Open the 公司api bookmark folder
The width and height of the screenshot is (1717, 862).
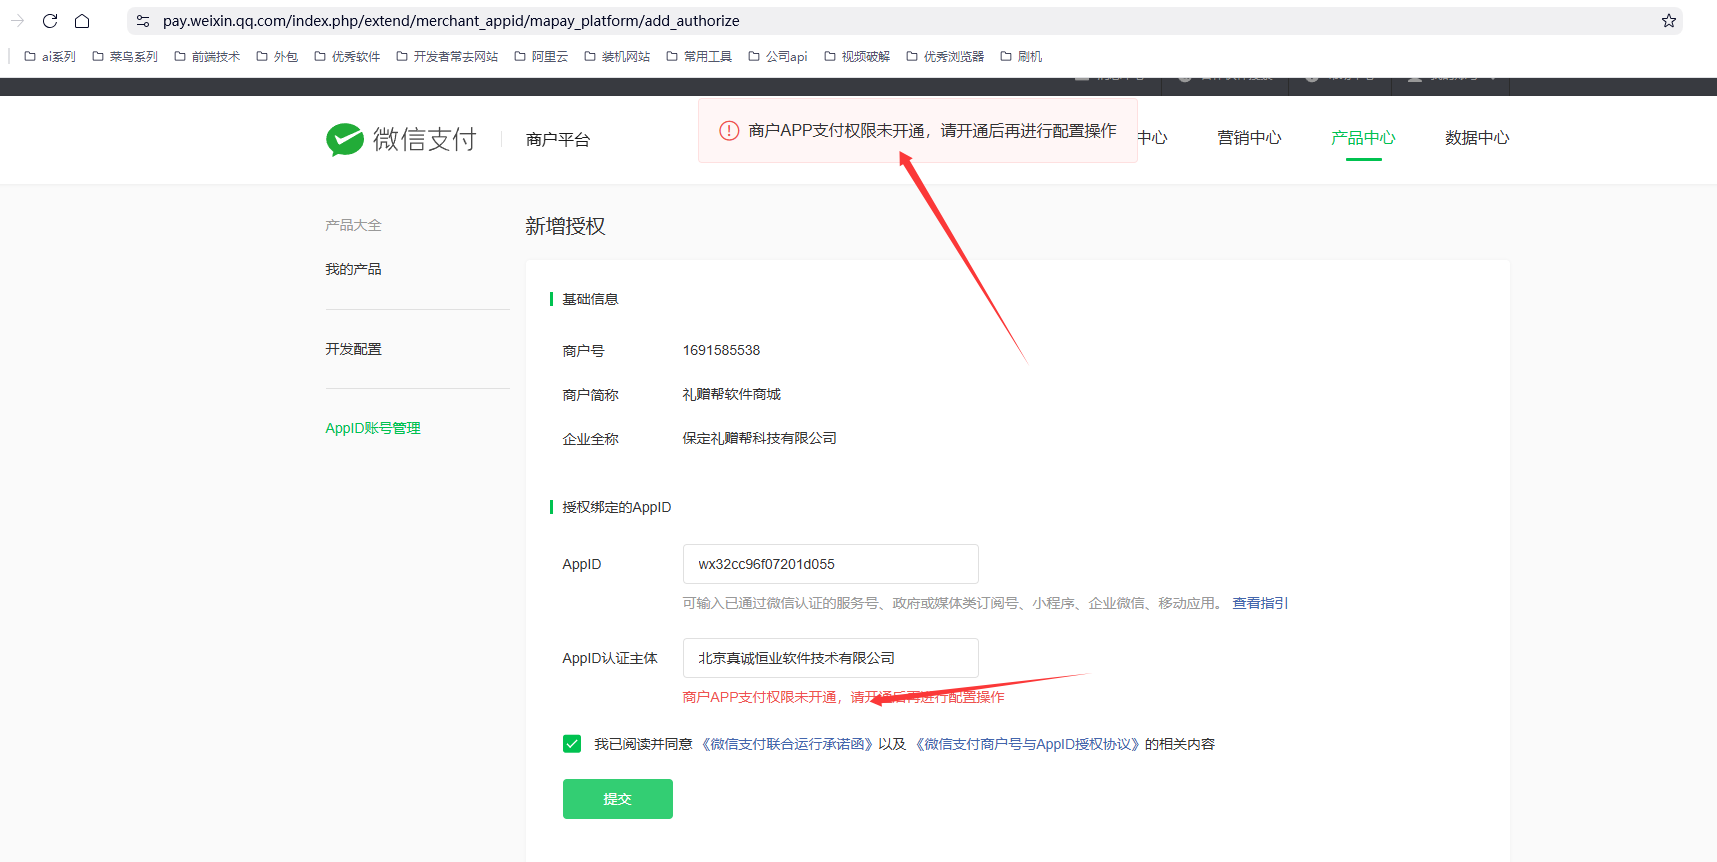[x=778, y=57]
